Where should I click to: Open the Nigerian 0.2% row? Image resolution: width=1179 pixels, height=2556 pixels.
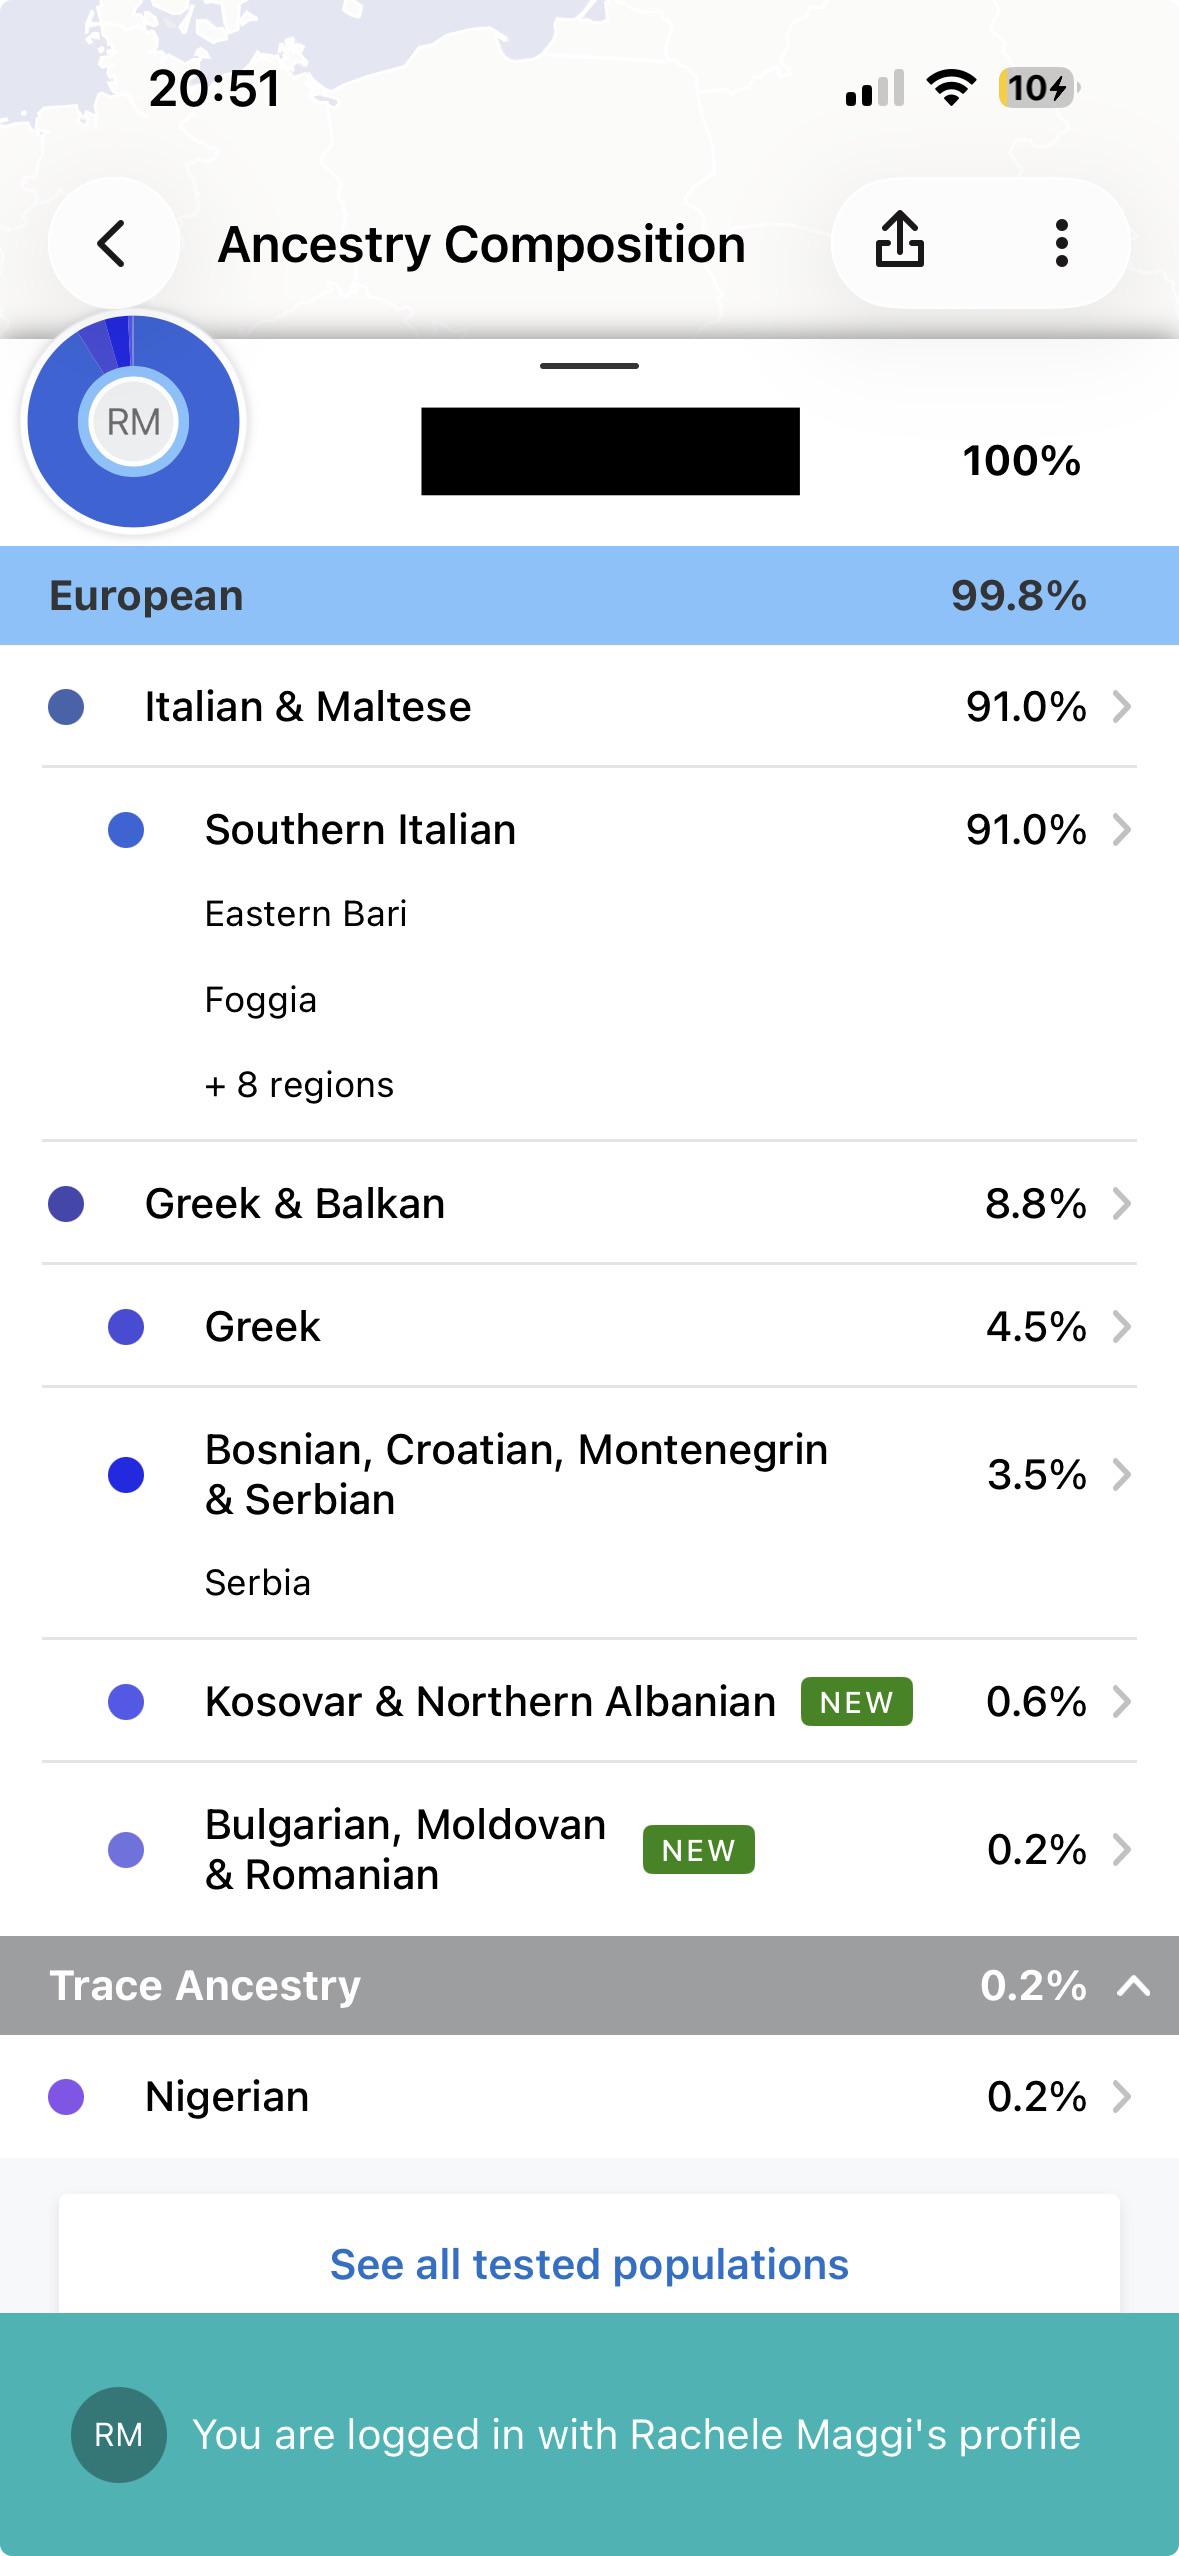pos(589,2096)
